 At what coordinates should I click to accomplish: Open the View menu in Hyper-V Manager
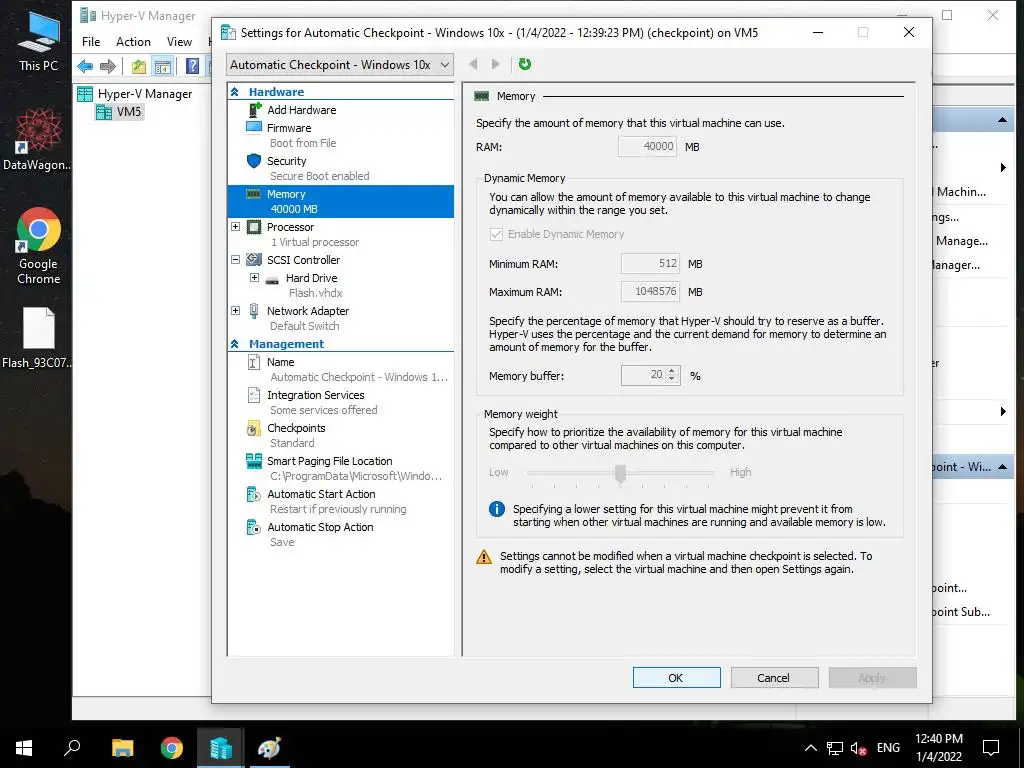pyautogui.click(x=179, y=42)
